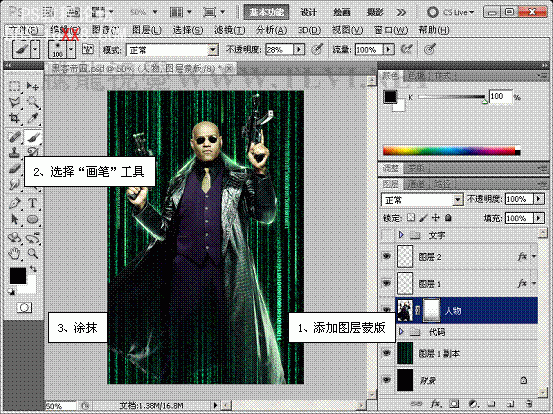
Task: Toggle visibility of 图层 1 副本 layer
Action: (387, 353)
